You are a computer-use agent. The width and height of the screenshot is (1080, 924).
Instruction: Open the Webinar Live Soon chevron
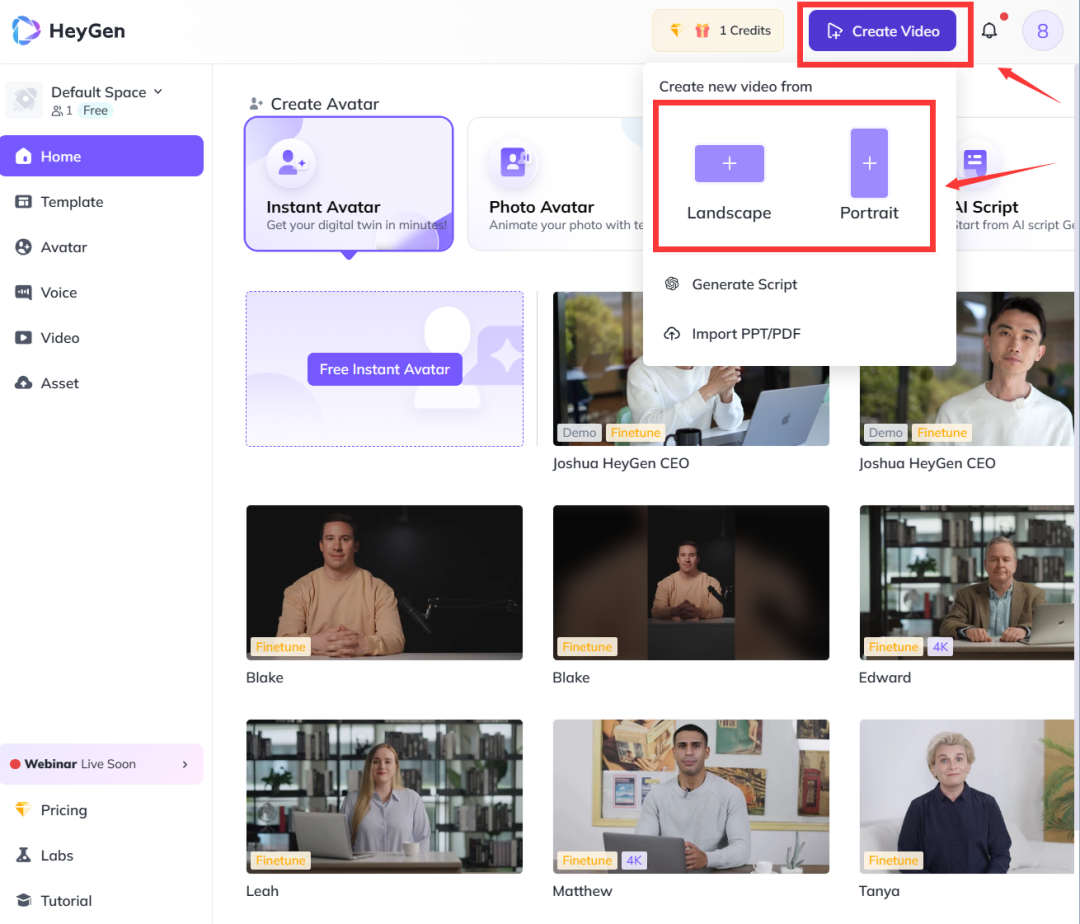pyautogui.click(x=185, y=764)
